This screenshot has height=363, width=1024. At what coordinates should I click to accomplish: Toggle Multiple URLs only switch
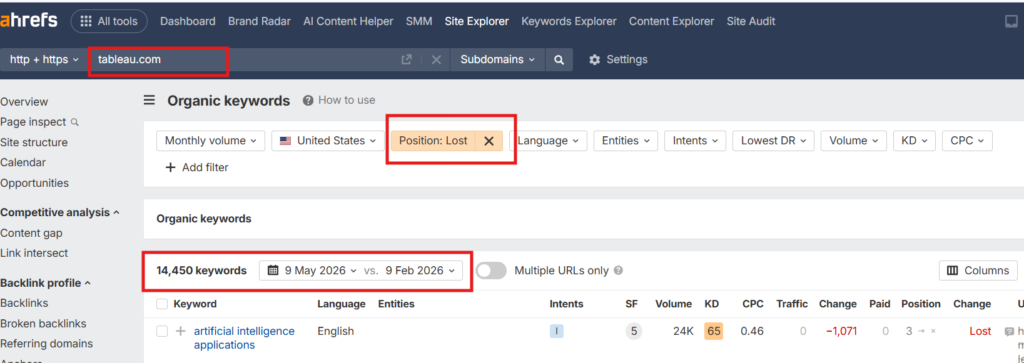point(491,270)
